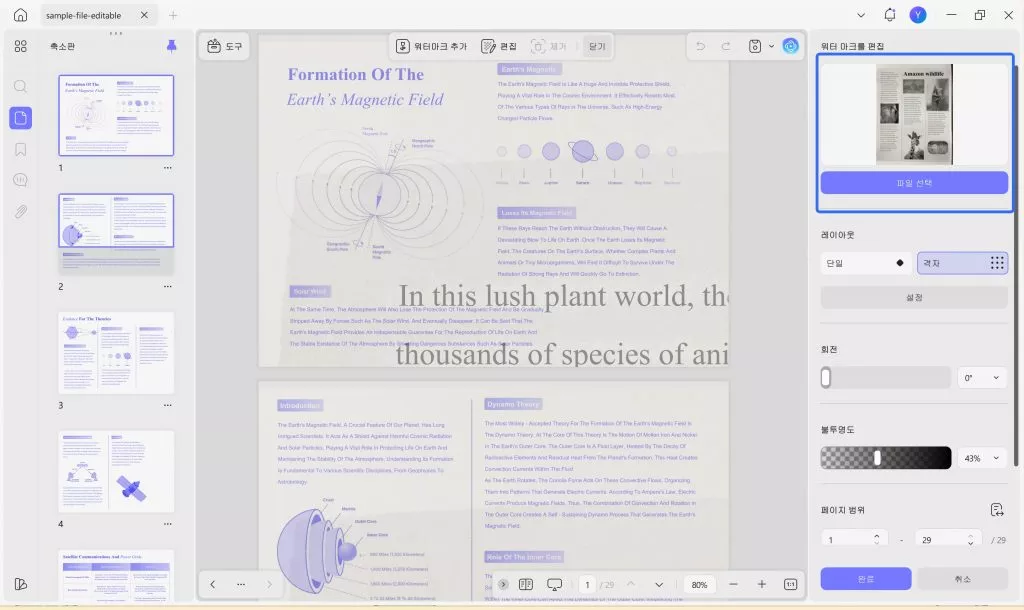
Task: Open the notifications bell
Action: 889,15
